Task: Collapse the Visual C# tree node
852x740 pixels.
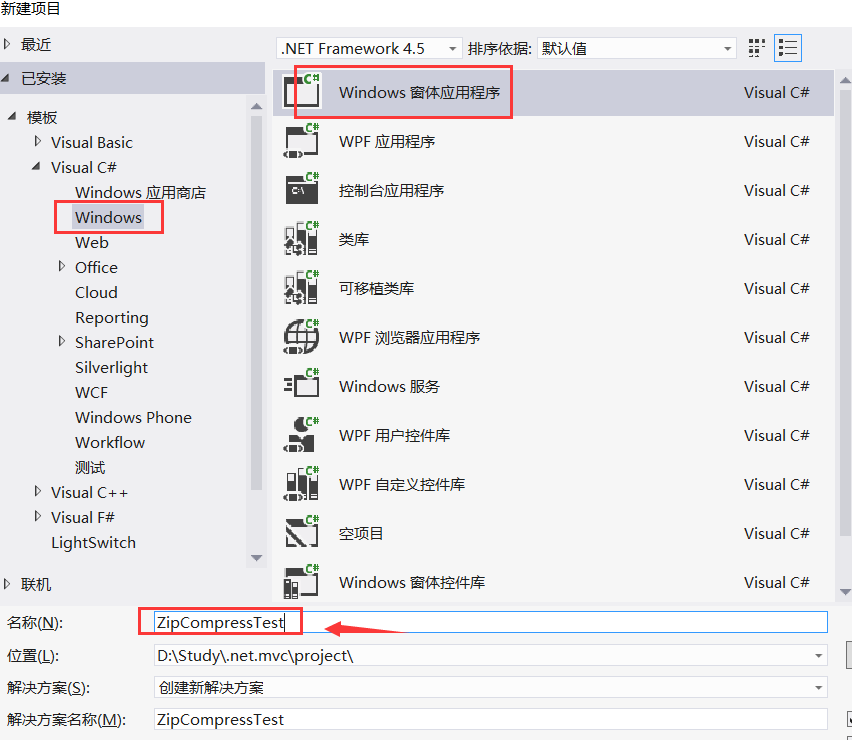Action: (38, 167)
